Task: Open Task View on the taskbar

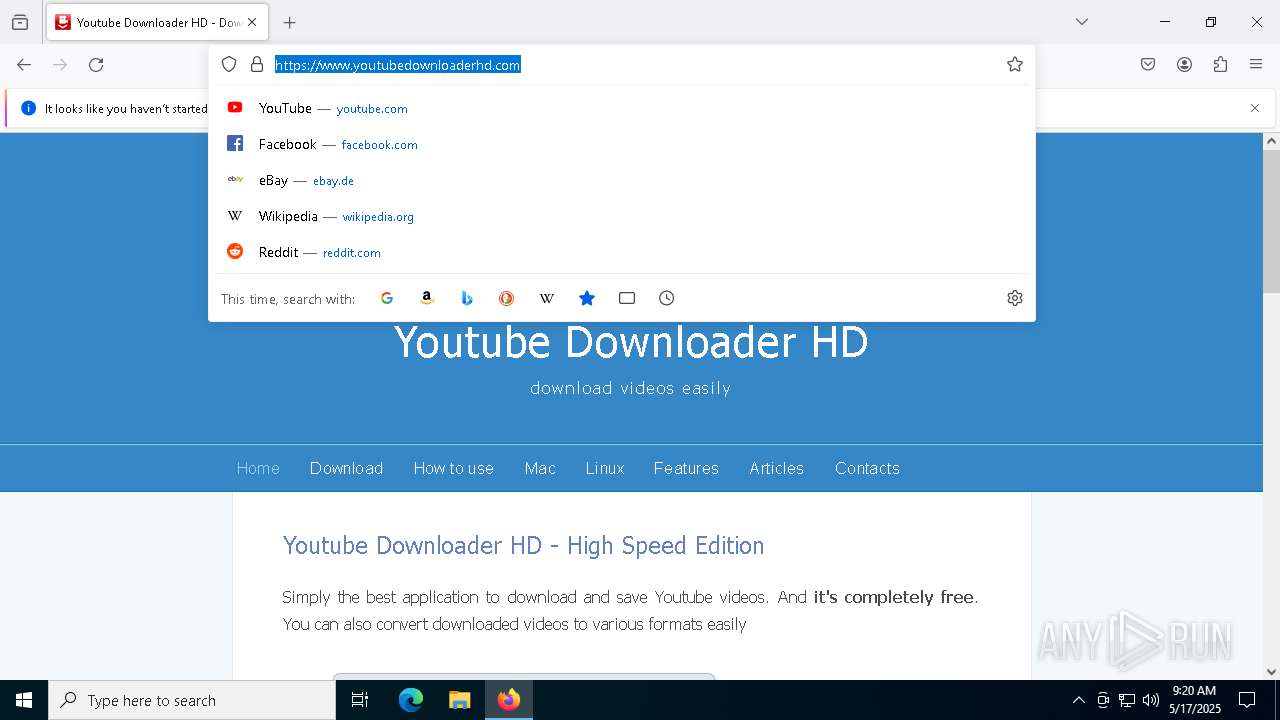Action: (360, 700)
